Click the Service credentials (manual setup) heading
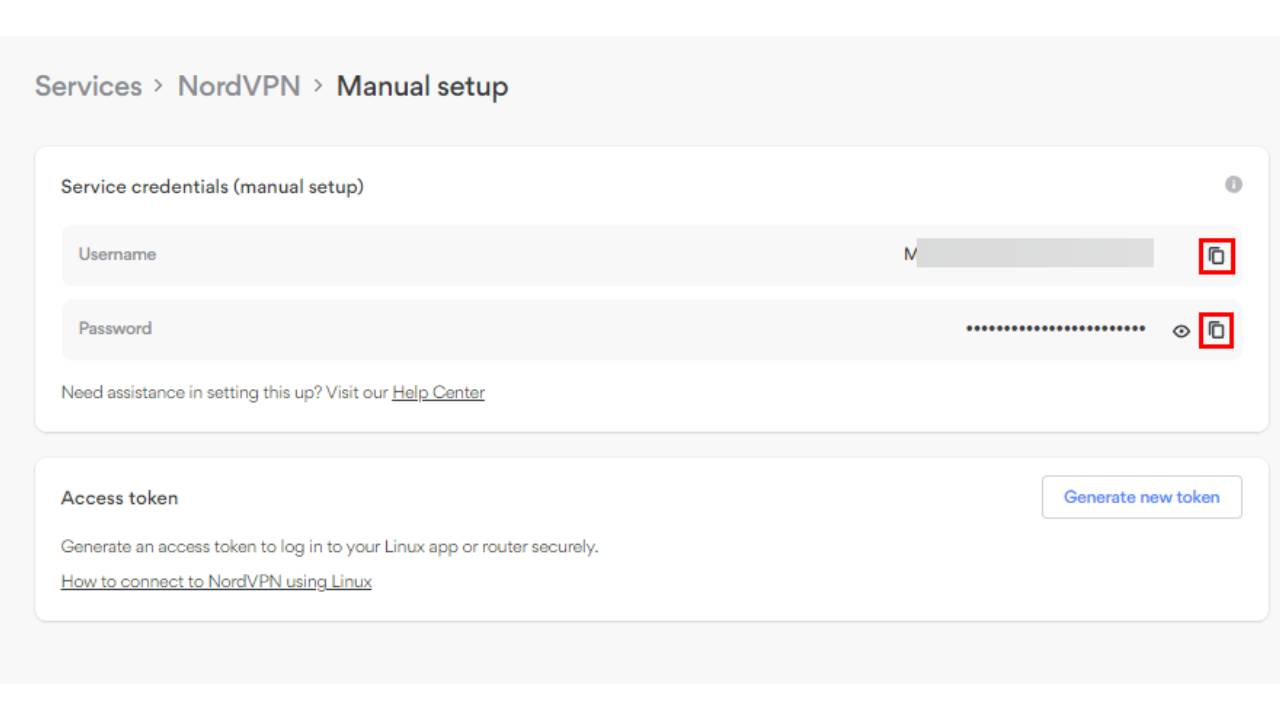 [212, 187]
